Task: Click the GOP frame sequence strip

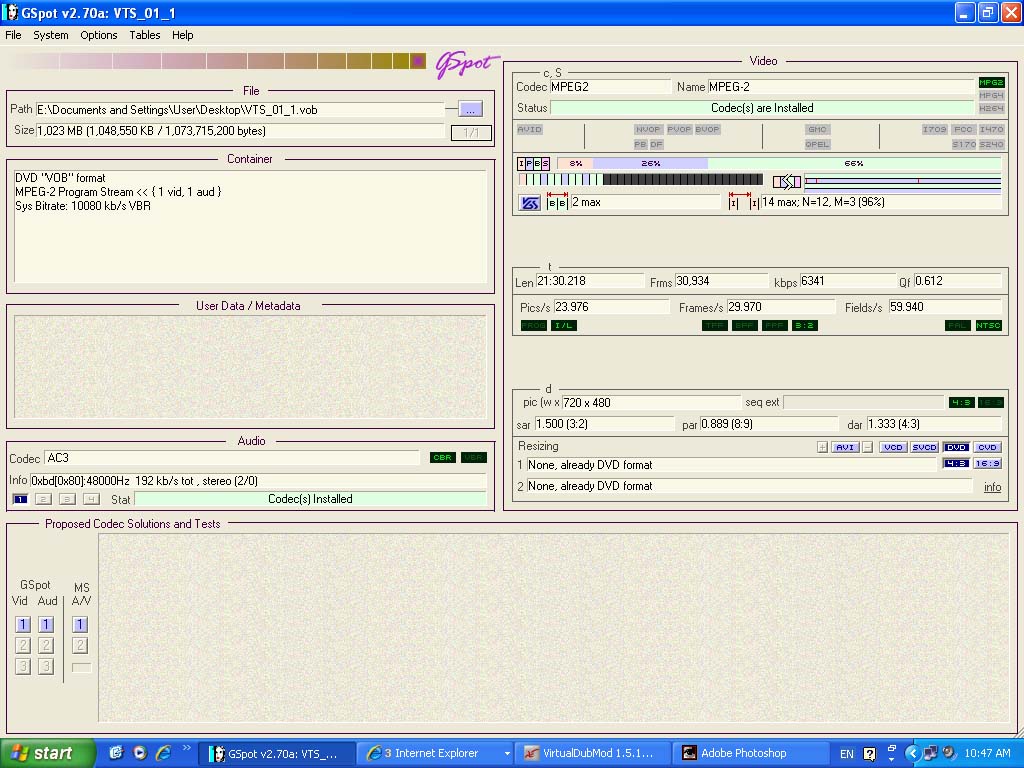Action: [x=641, y=180]
